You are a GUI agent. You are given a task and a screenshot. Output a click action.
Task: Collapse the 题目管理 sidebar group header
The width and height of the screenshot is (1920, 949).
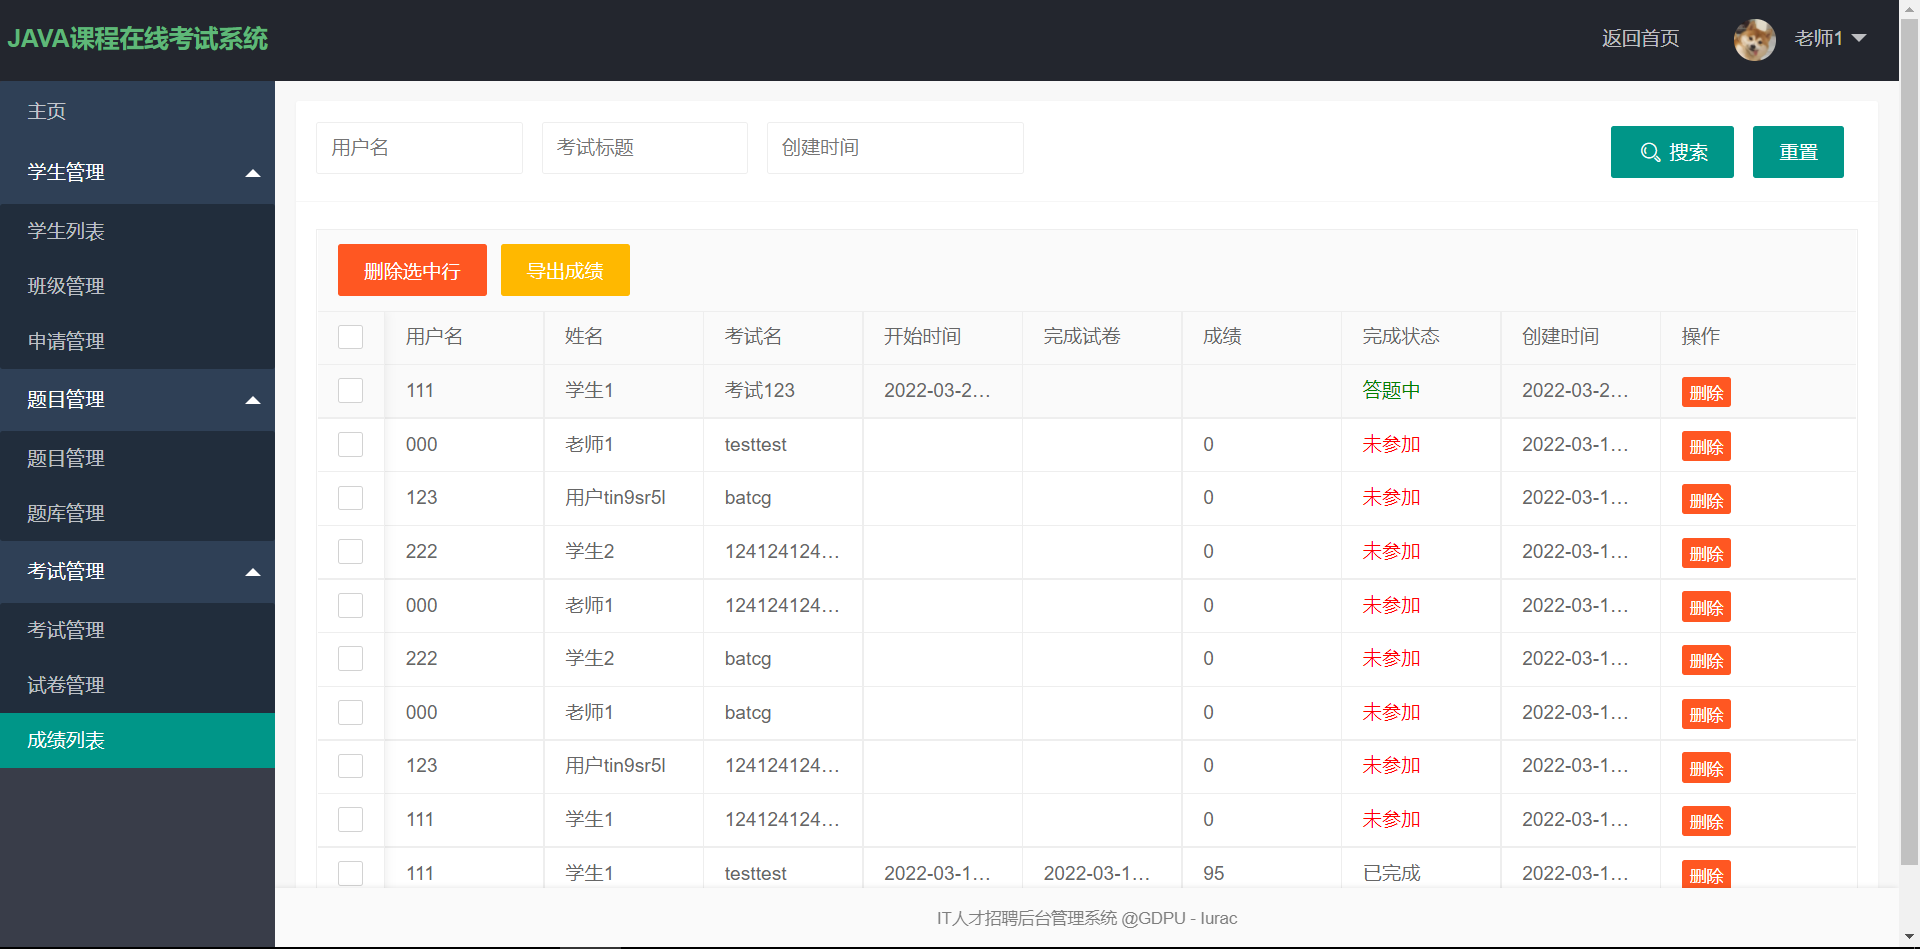[x=137, y=399]
